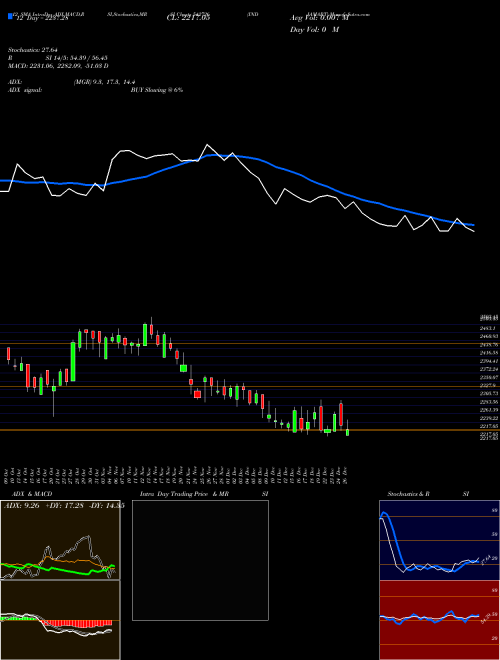
Task: Click the 'BUY Slowing @ 6%' signal text
Action: tap(157, 90)
